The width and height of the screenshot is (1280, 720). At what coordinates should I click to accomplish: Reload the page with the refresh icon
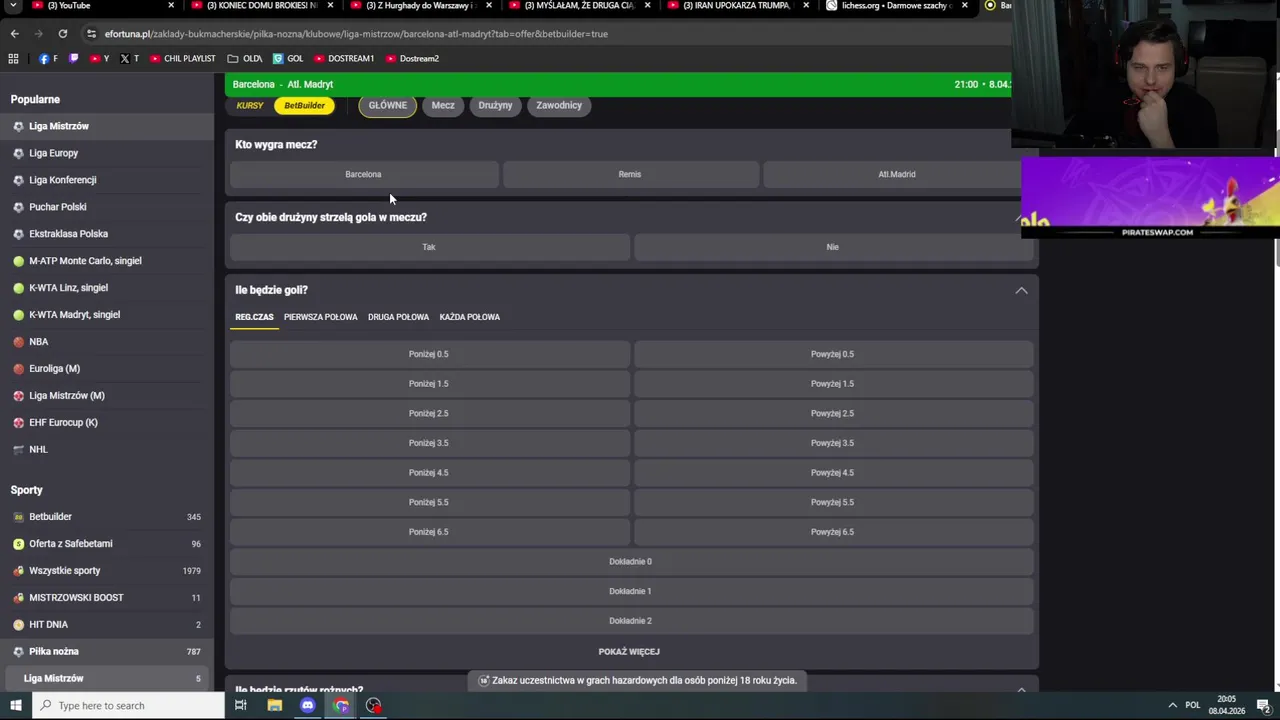pos(62,33)
